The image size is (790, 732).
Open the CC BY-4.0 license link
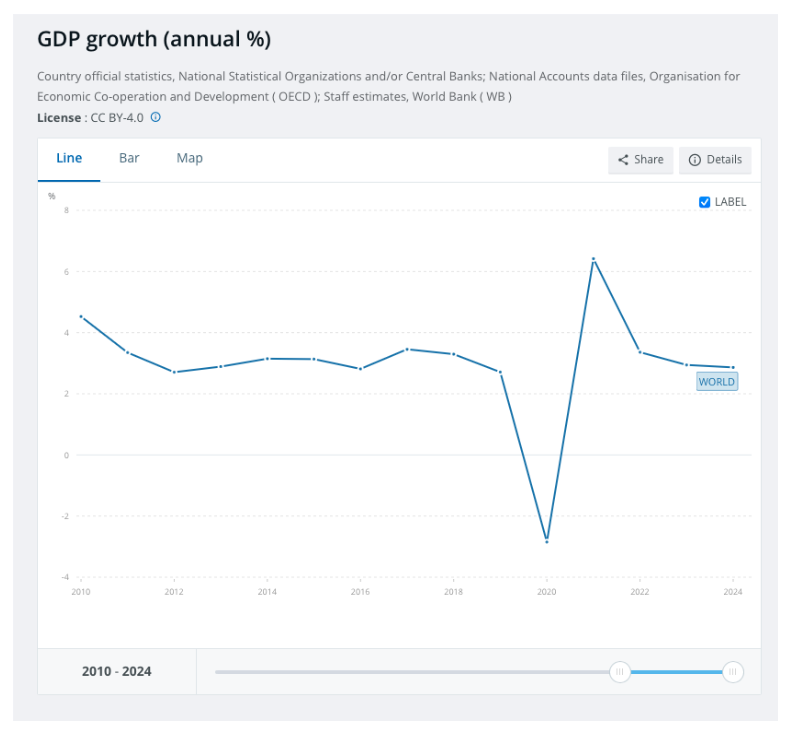(117, 117)
